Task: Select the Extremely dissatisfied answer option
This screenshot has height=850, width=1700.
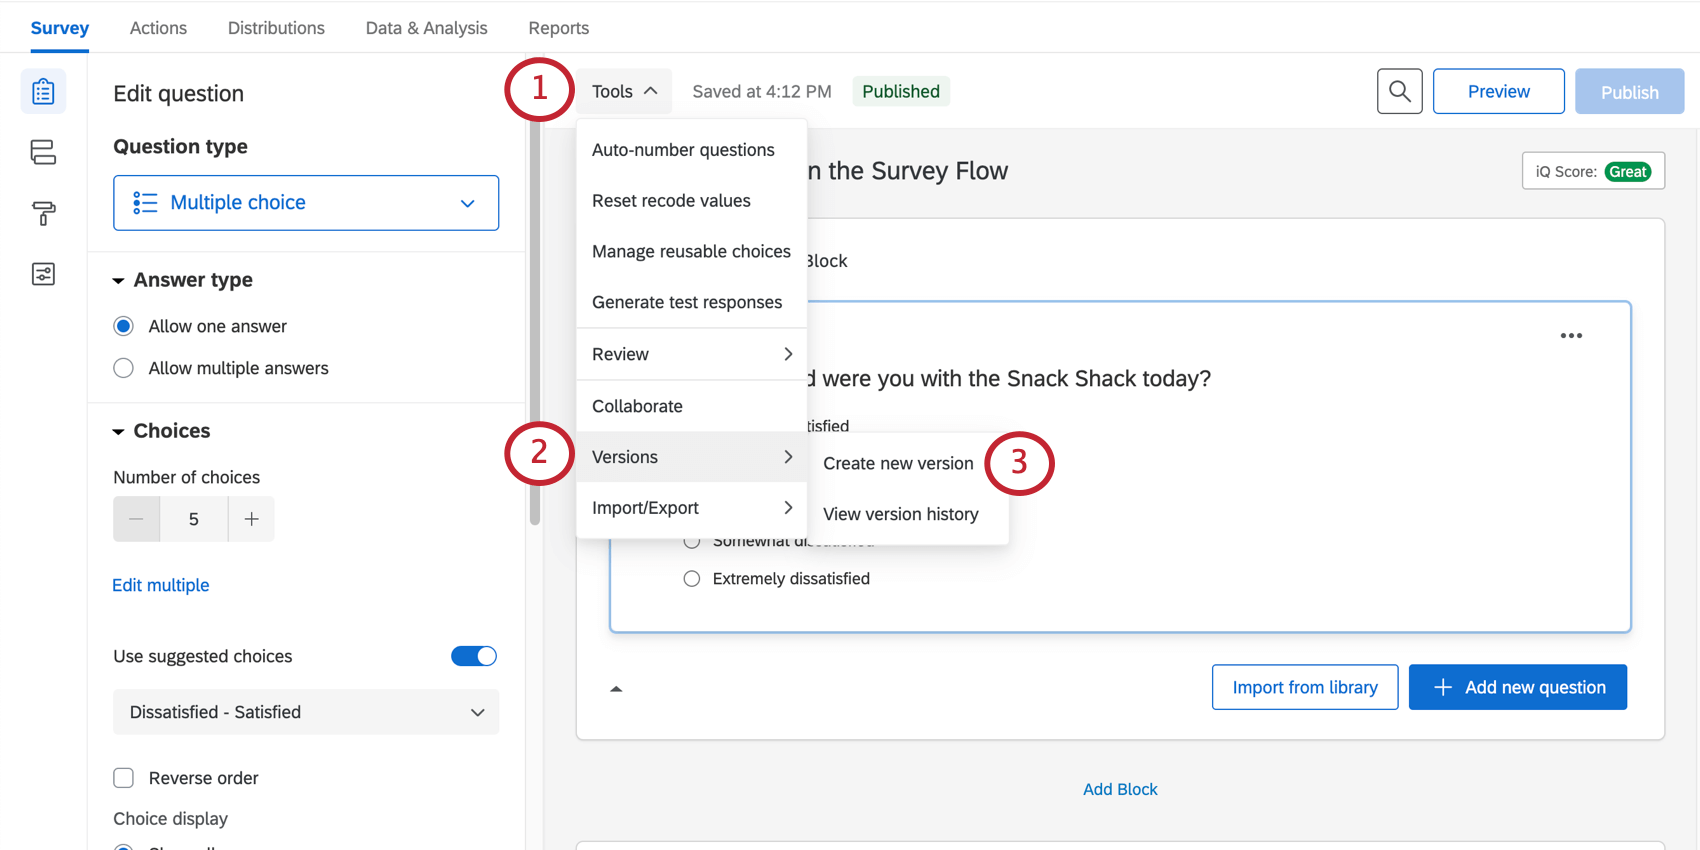Action: coord(692,579)
